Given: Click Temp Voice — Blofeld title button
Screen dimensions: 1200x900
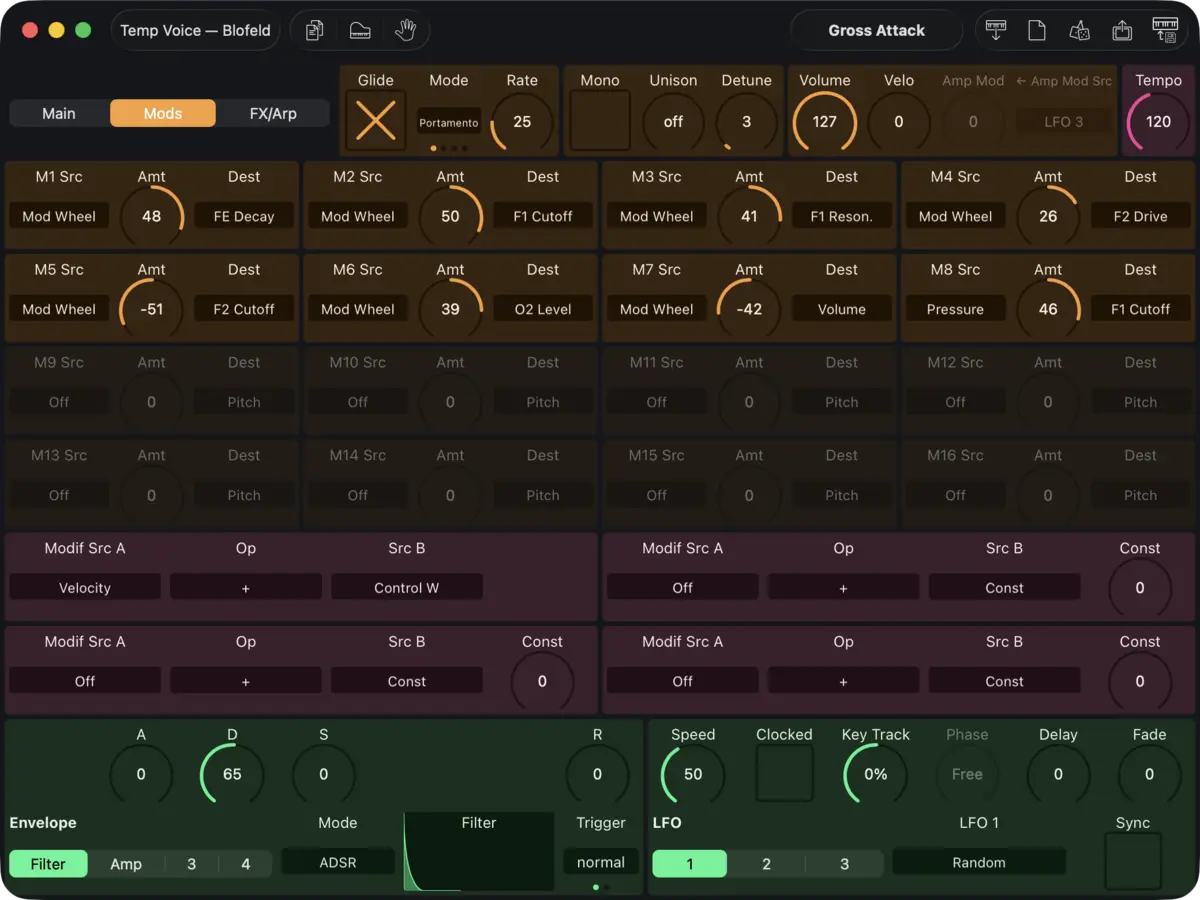Looking at the screenshot, I should [196, 31].
